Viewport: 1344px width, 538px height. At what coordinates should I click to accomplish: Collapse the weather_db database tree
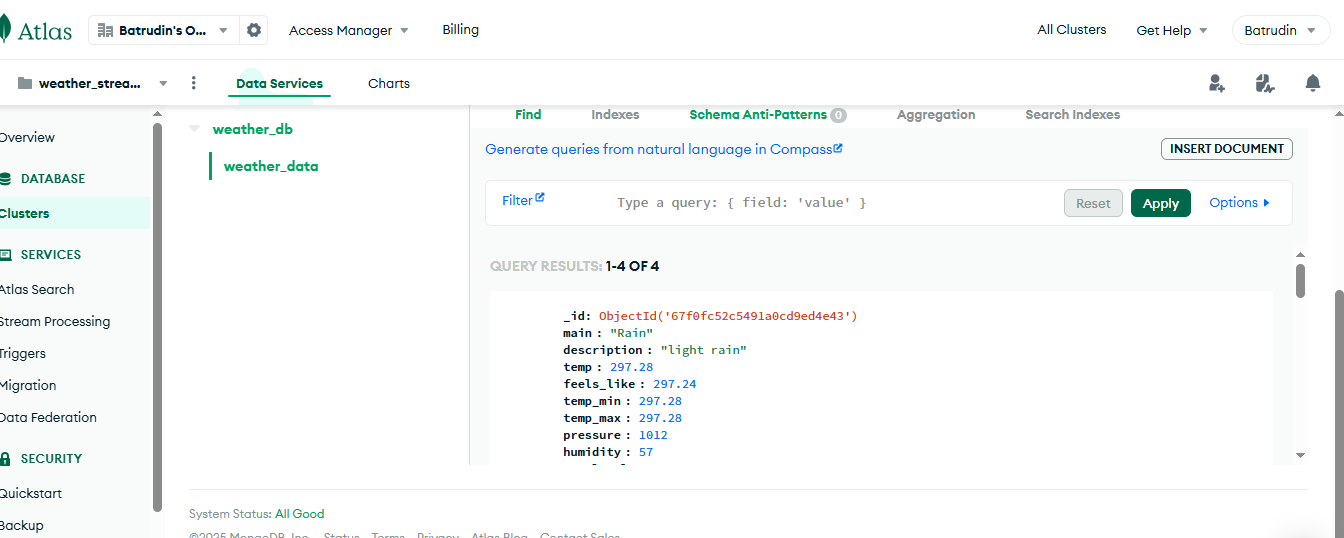tap(194, 129)
